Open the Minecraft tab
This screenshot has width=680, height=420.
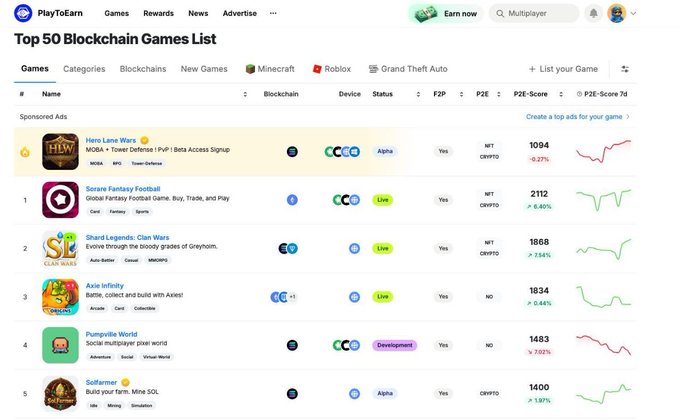[270, 69]
